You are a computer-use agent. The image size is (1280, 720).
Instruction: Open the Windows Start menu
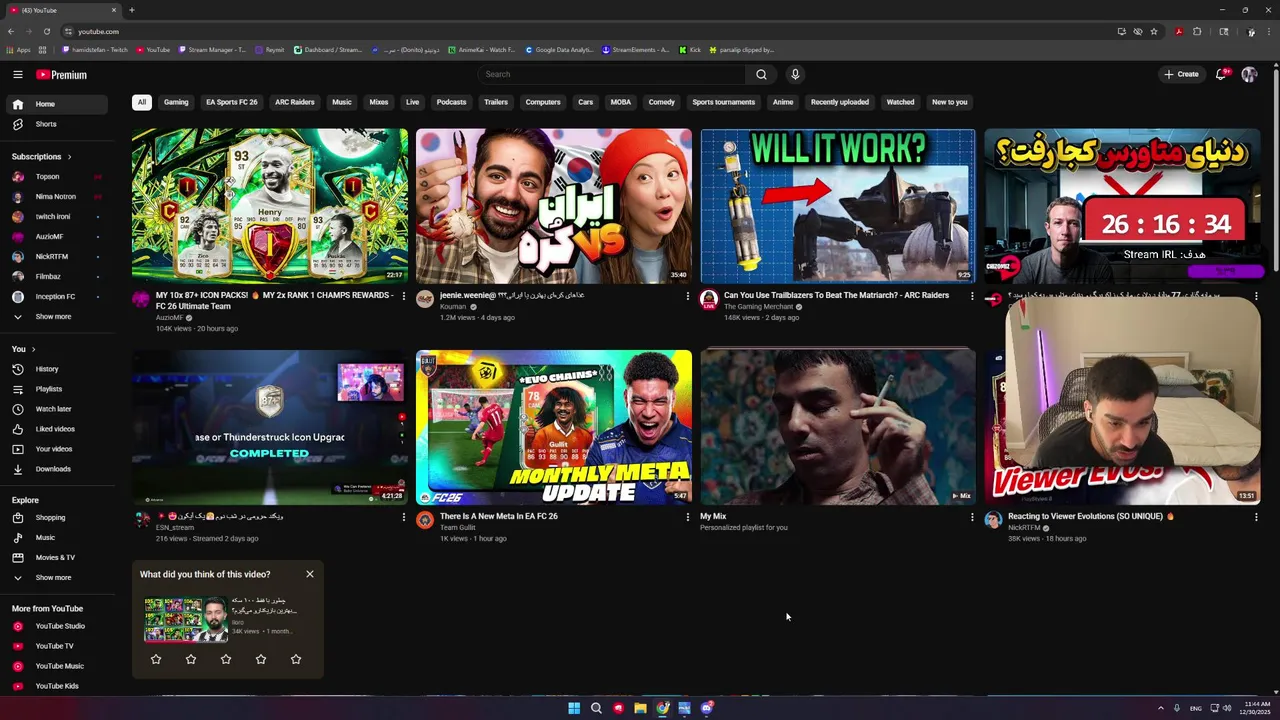point(574,708)
